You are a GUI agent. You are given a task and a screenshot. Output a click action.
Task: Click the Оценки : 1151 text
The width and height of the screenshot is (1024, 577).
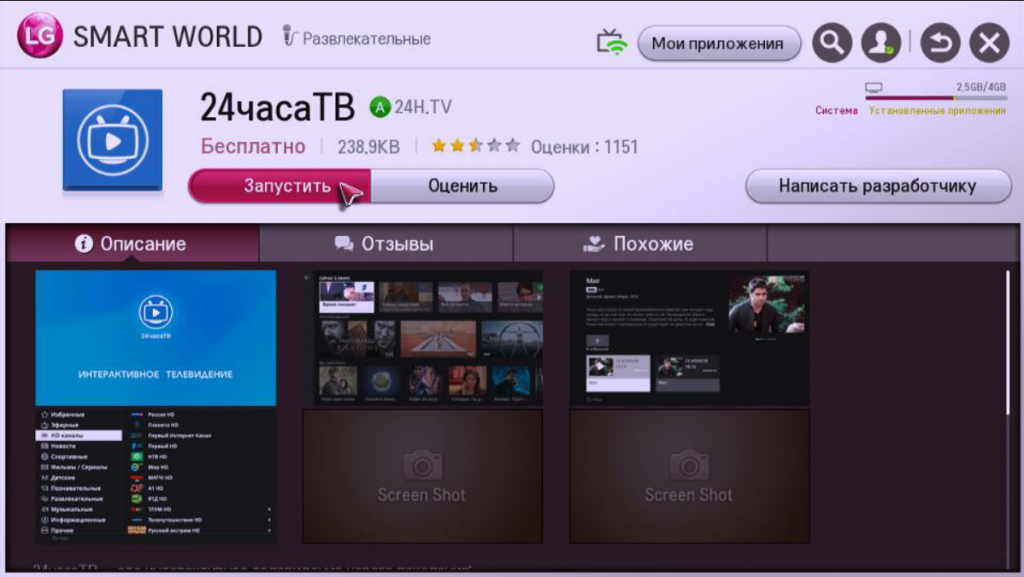click(584, 147)
